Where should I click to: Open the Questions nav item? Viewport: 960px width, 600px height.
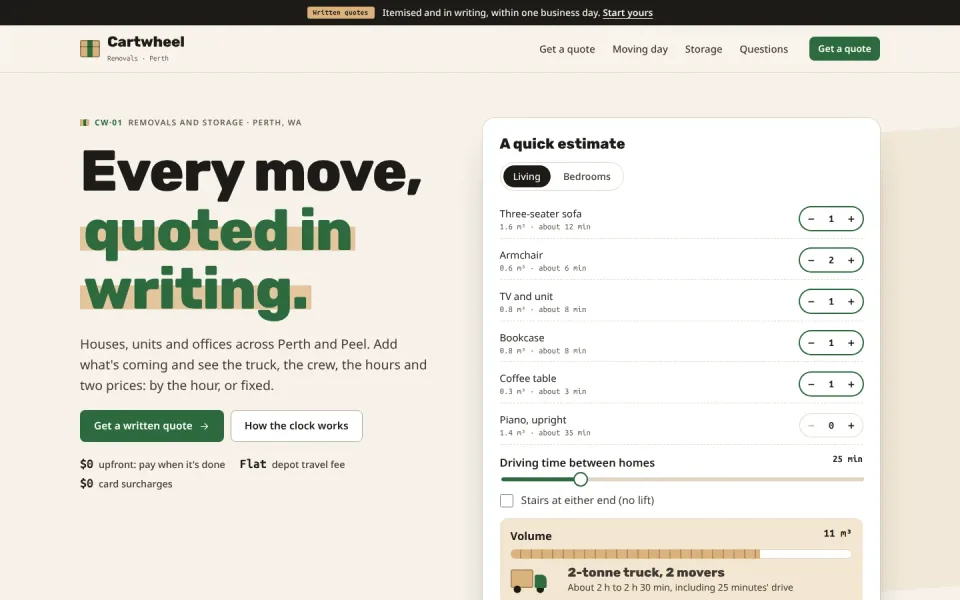click(x=763, y=49)
